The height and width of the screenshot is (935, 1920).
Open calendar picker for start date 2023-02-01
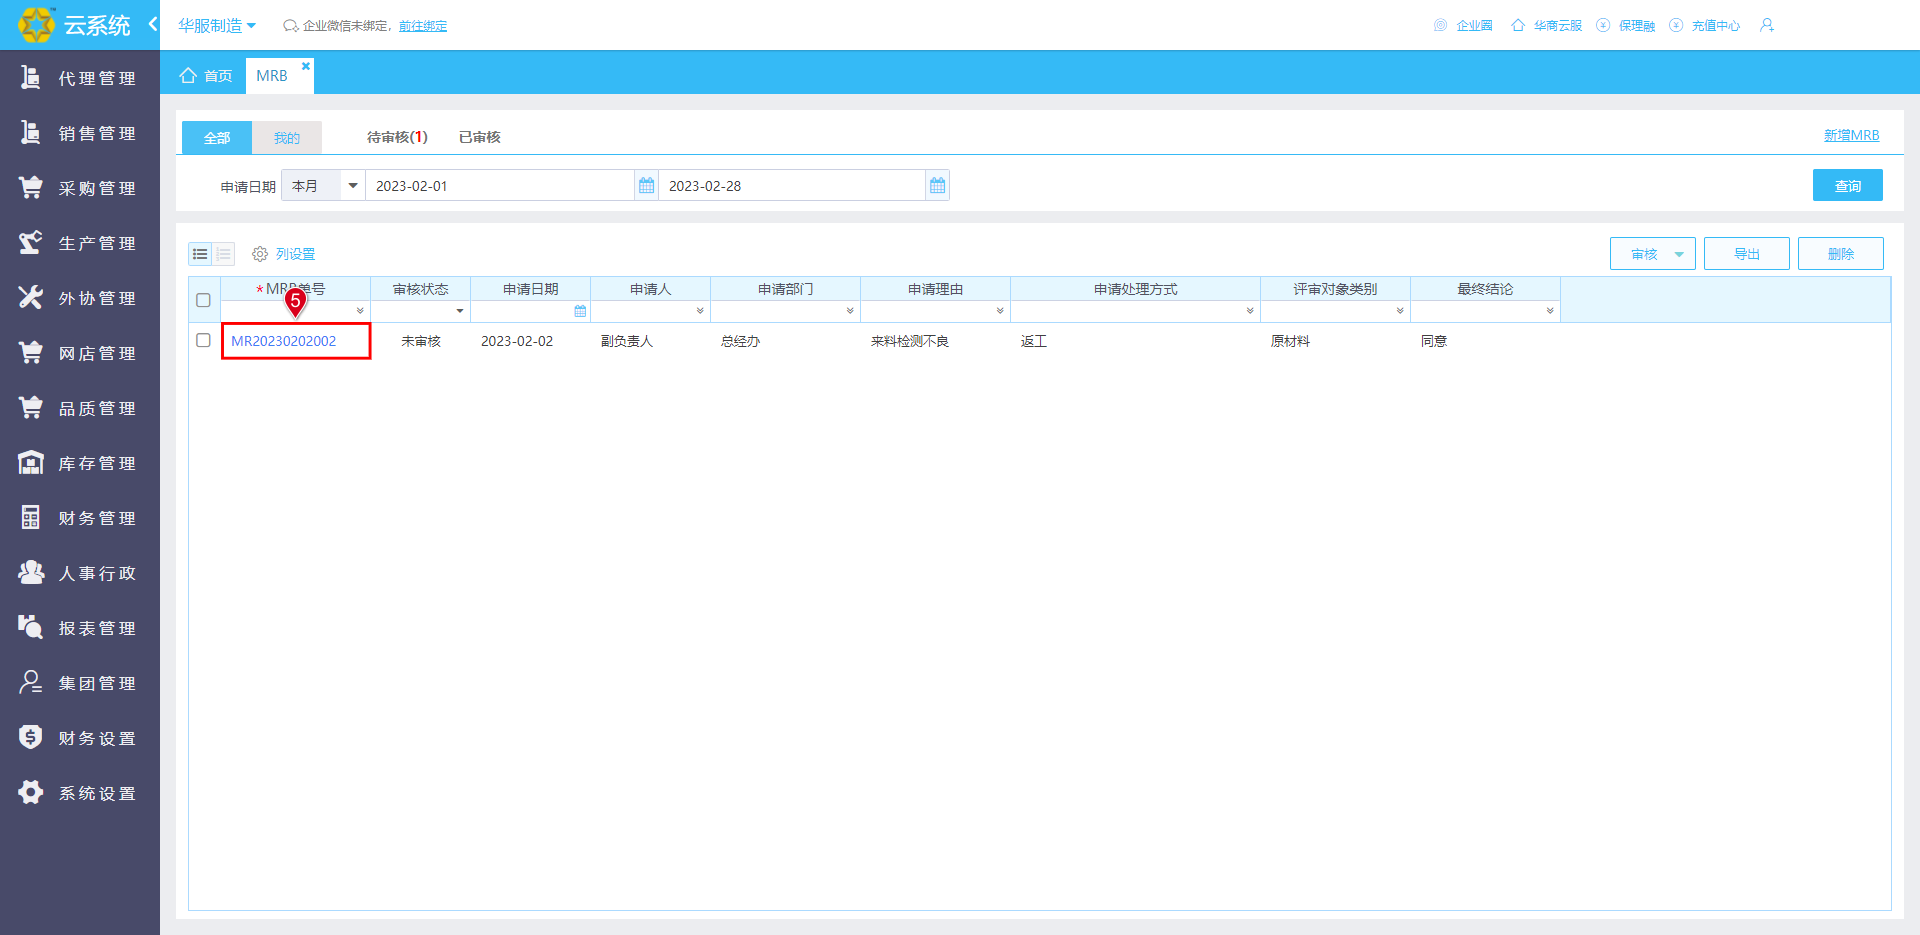(647, 186)
